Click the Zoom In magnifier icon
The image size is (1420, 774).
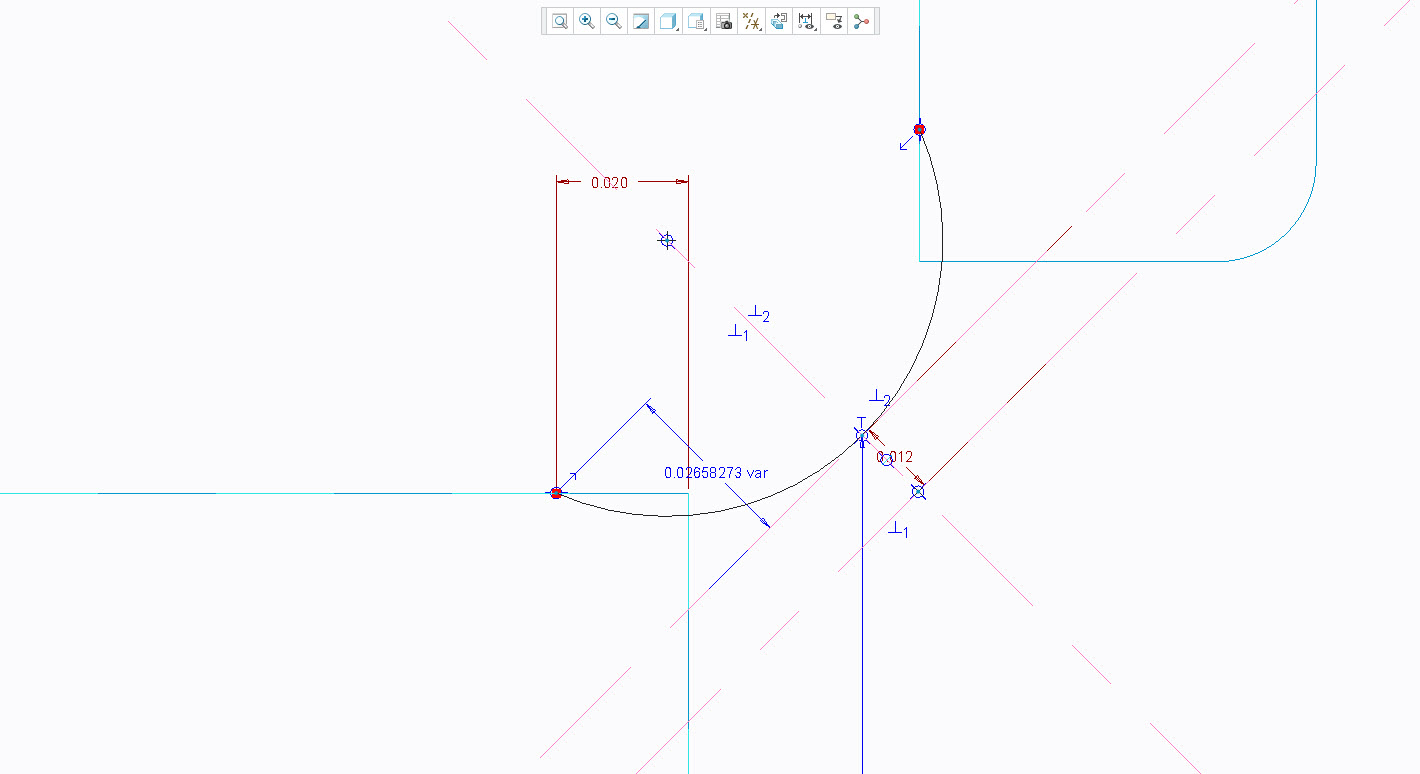point(587,21)
